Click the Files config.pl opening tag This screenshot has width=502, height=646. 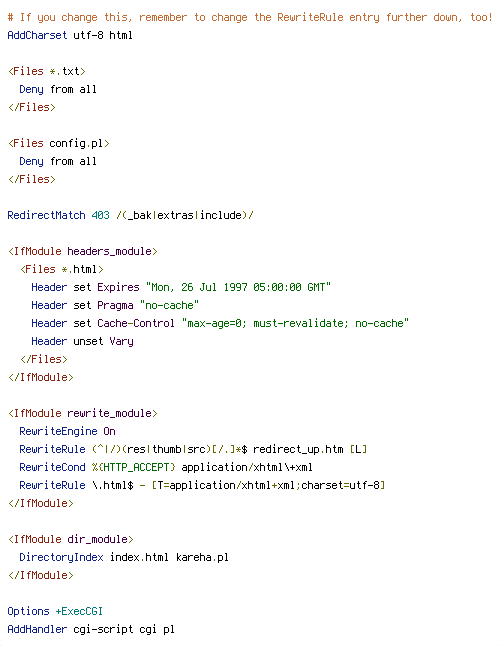(x=59, y=143)
